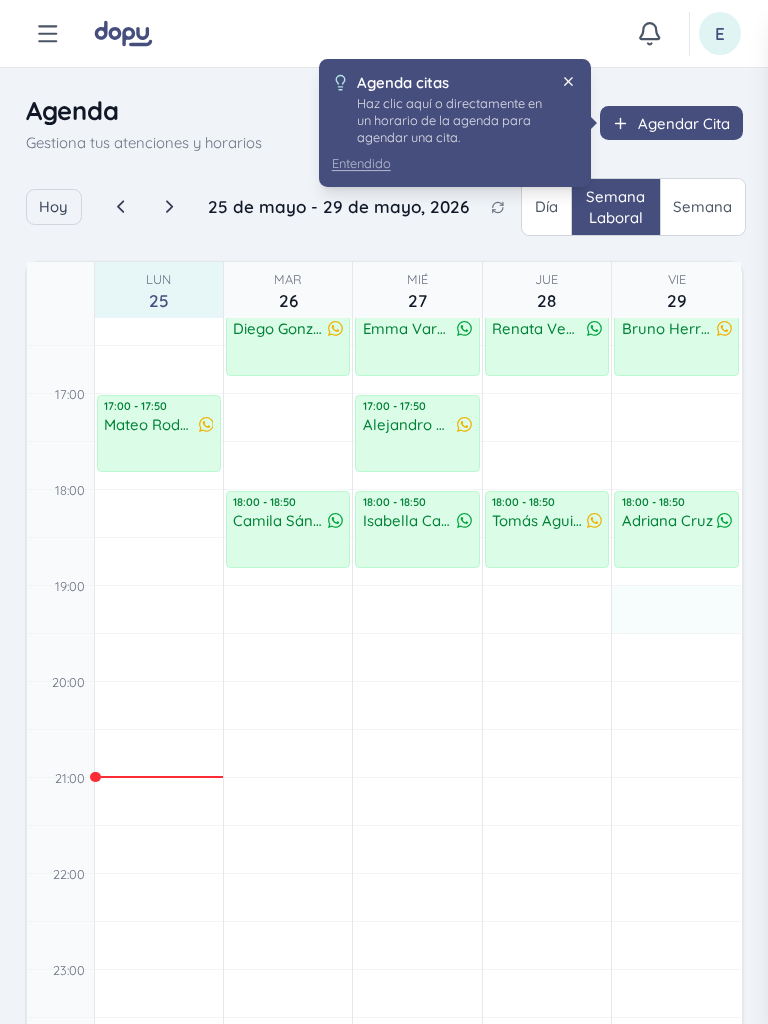This screenshot has height=1024, width=768.
Task: Open the user avatar E menu
Action: 720,33
